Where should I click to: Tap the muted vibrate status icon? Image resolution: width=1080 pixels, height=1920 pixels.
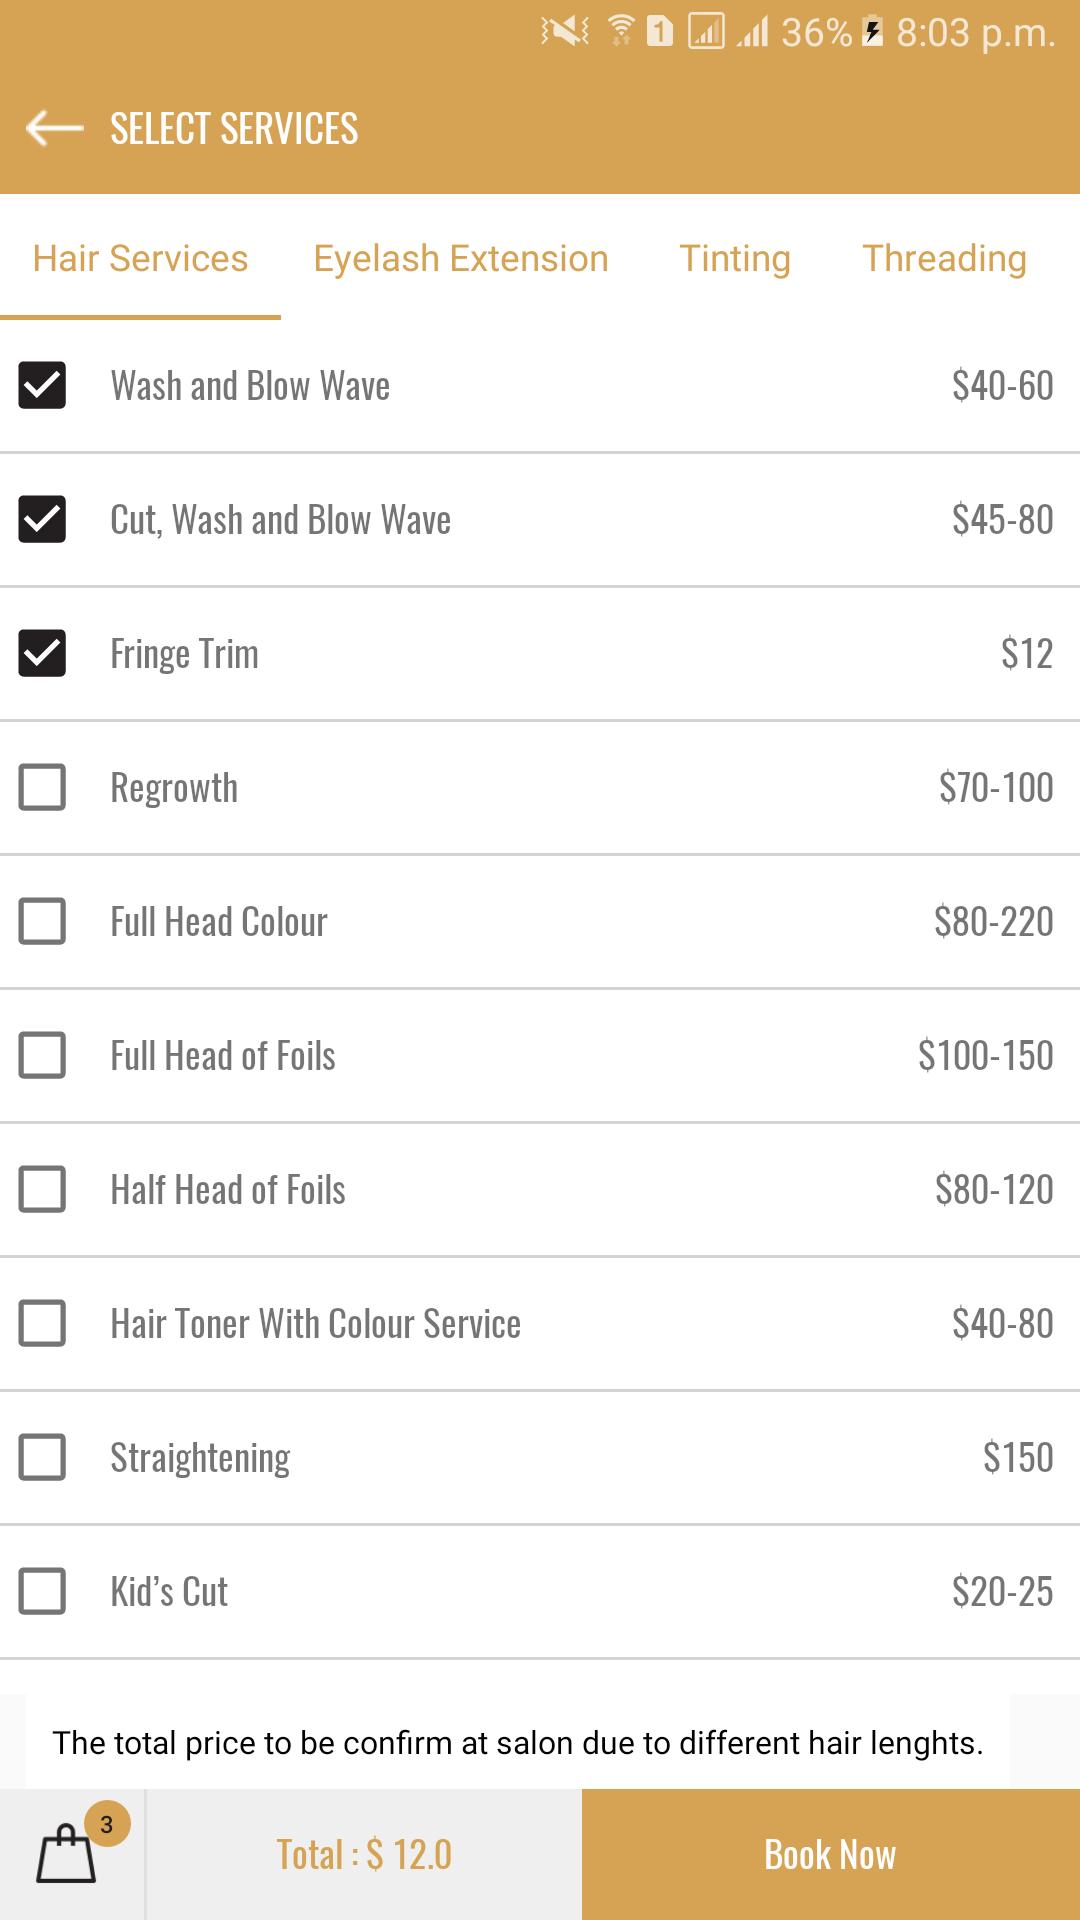565,33
